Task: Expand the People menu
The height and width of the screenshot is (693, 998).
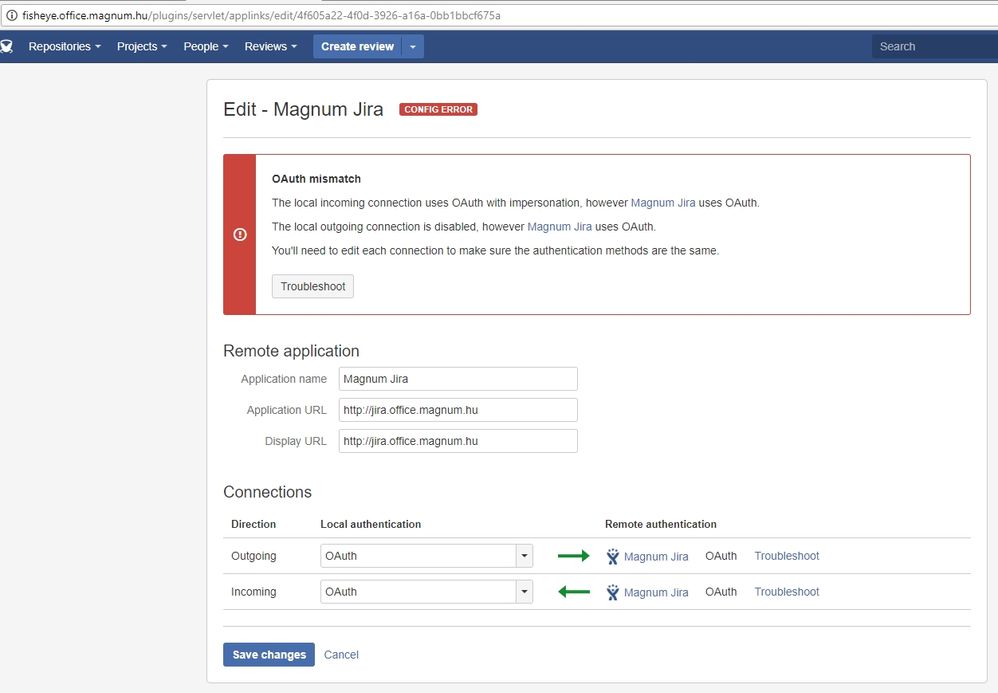Action: click(206, 47)
